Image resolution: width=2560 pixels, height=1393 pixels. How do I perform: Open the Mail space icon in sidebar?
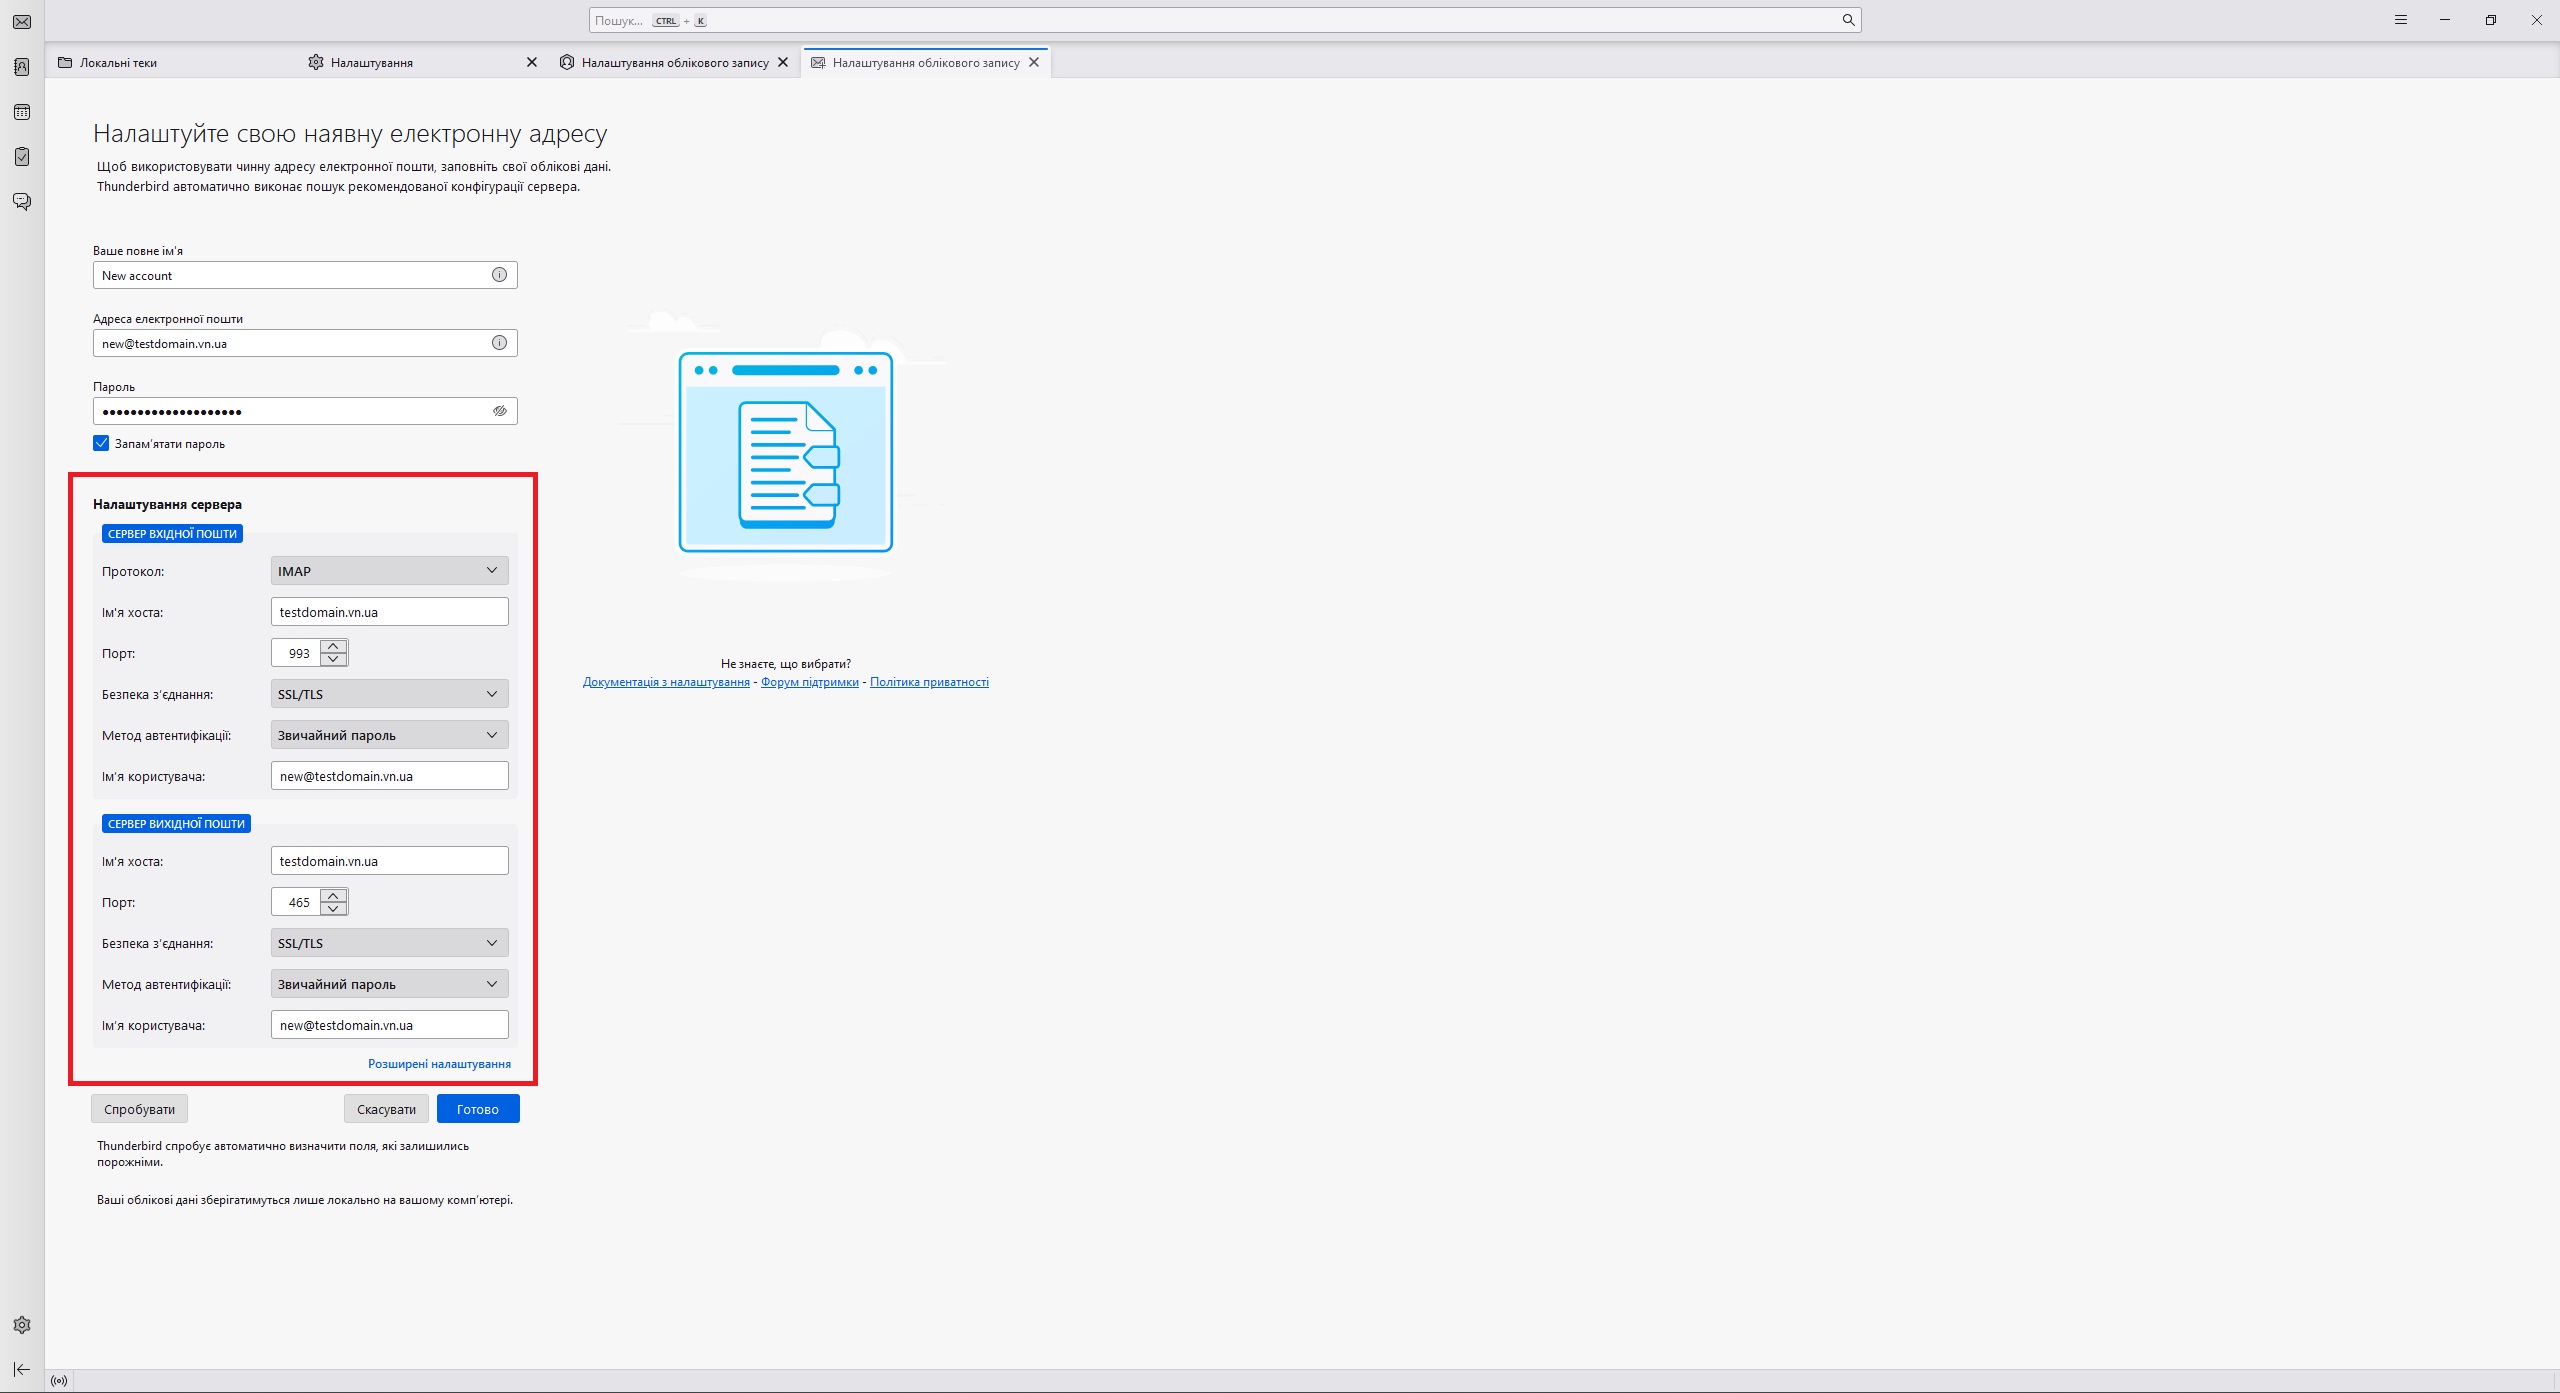(22, 22)
